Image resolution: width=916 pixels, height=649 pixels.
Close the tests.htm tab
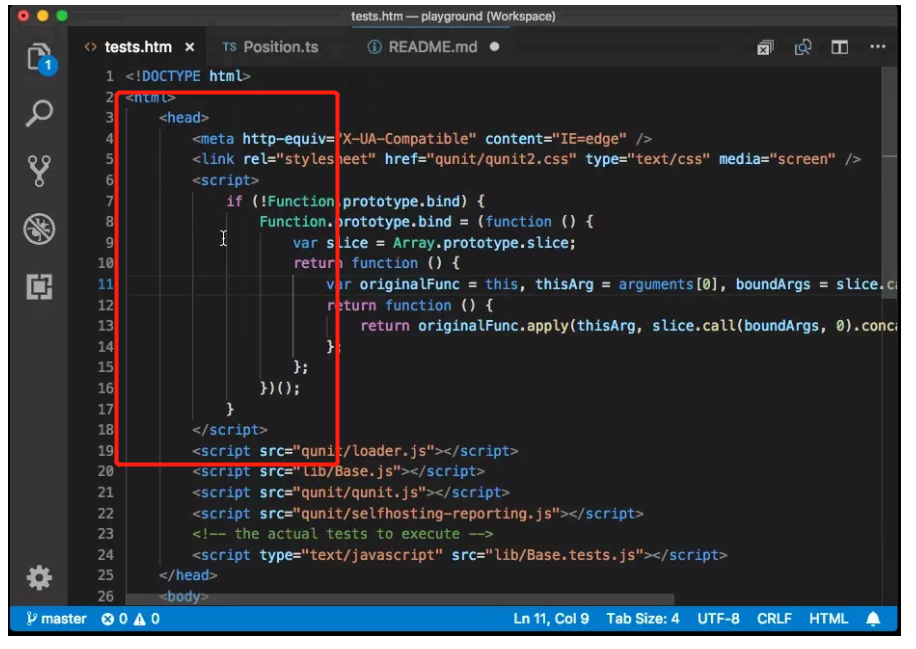point(190,47)
